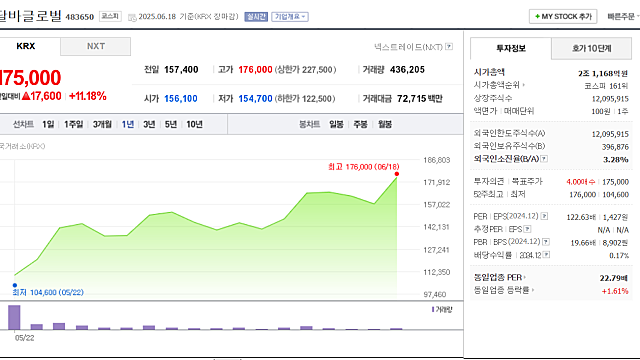The height and width of the screenshot is (360, 640).
Task: Open the help icon next to 넥스트레이드(NXT)
Action: pos(449,47)
